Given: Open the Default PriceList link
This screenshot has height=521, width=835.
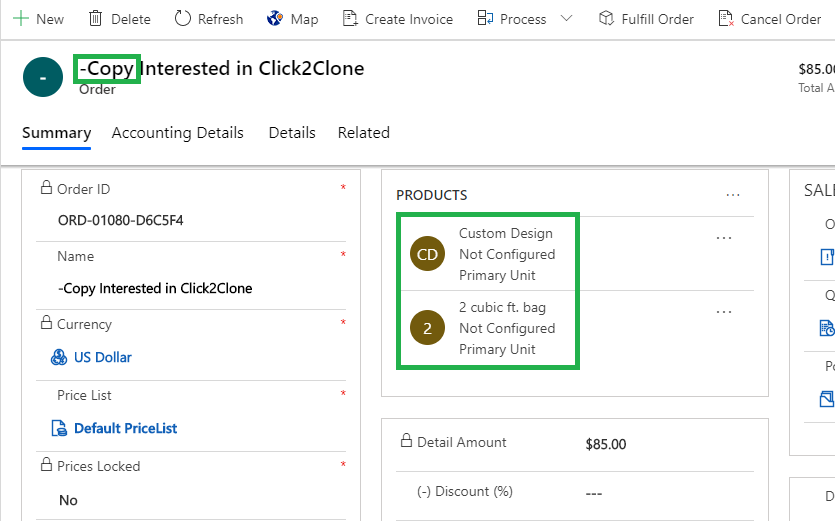Looking at the screenshot, I should (125, 428).
